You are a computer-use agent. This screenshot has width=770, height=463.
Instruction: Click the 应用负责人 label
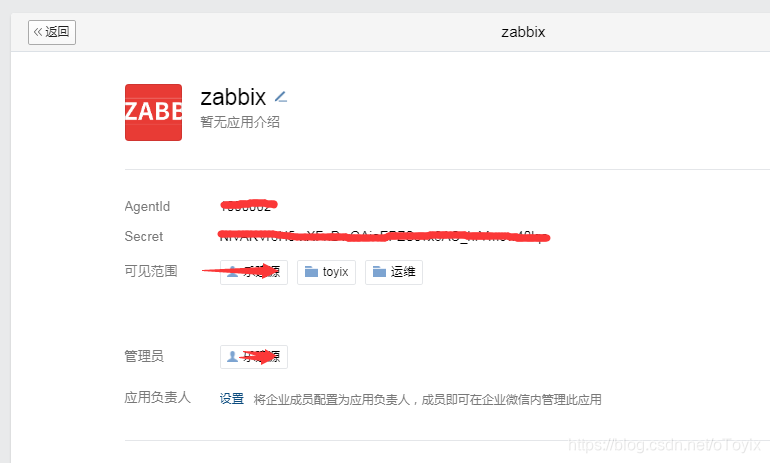click(157, 397)
